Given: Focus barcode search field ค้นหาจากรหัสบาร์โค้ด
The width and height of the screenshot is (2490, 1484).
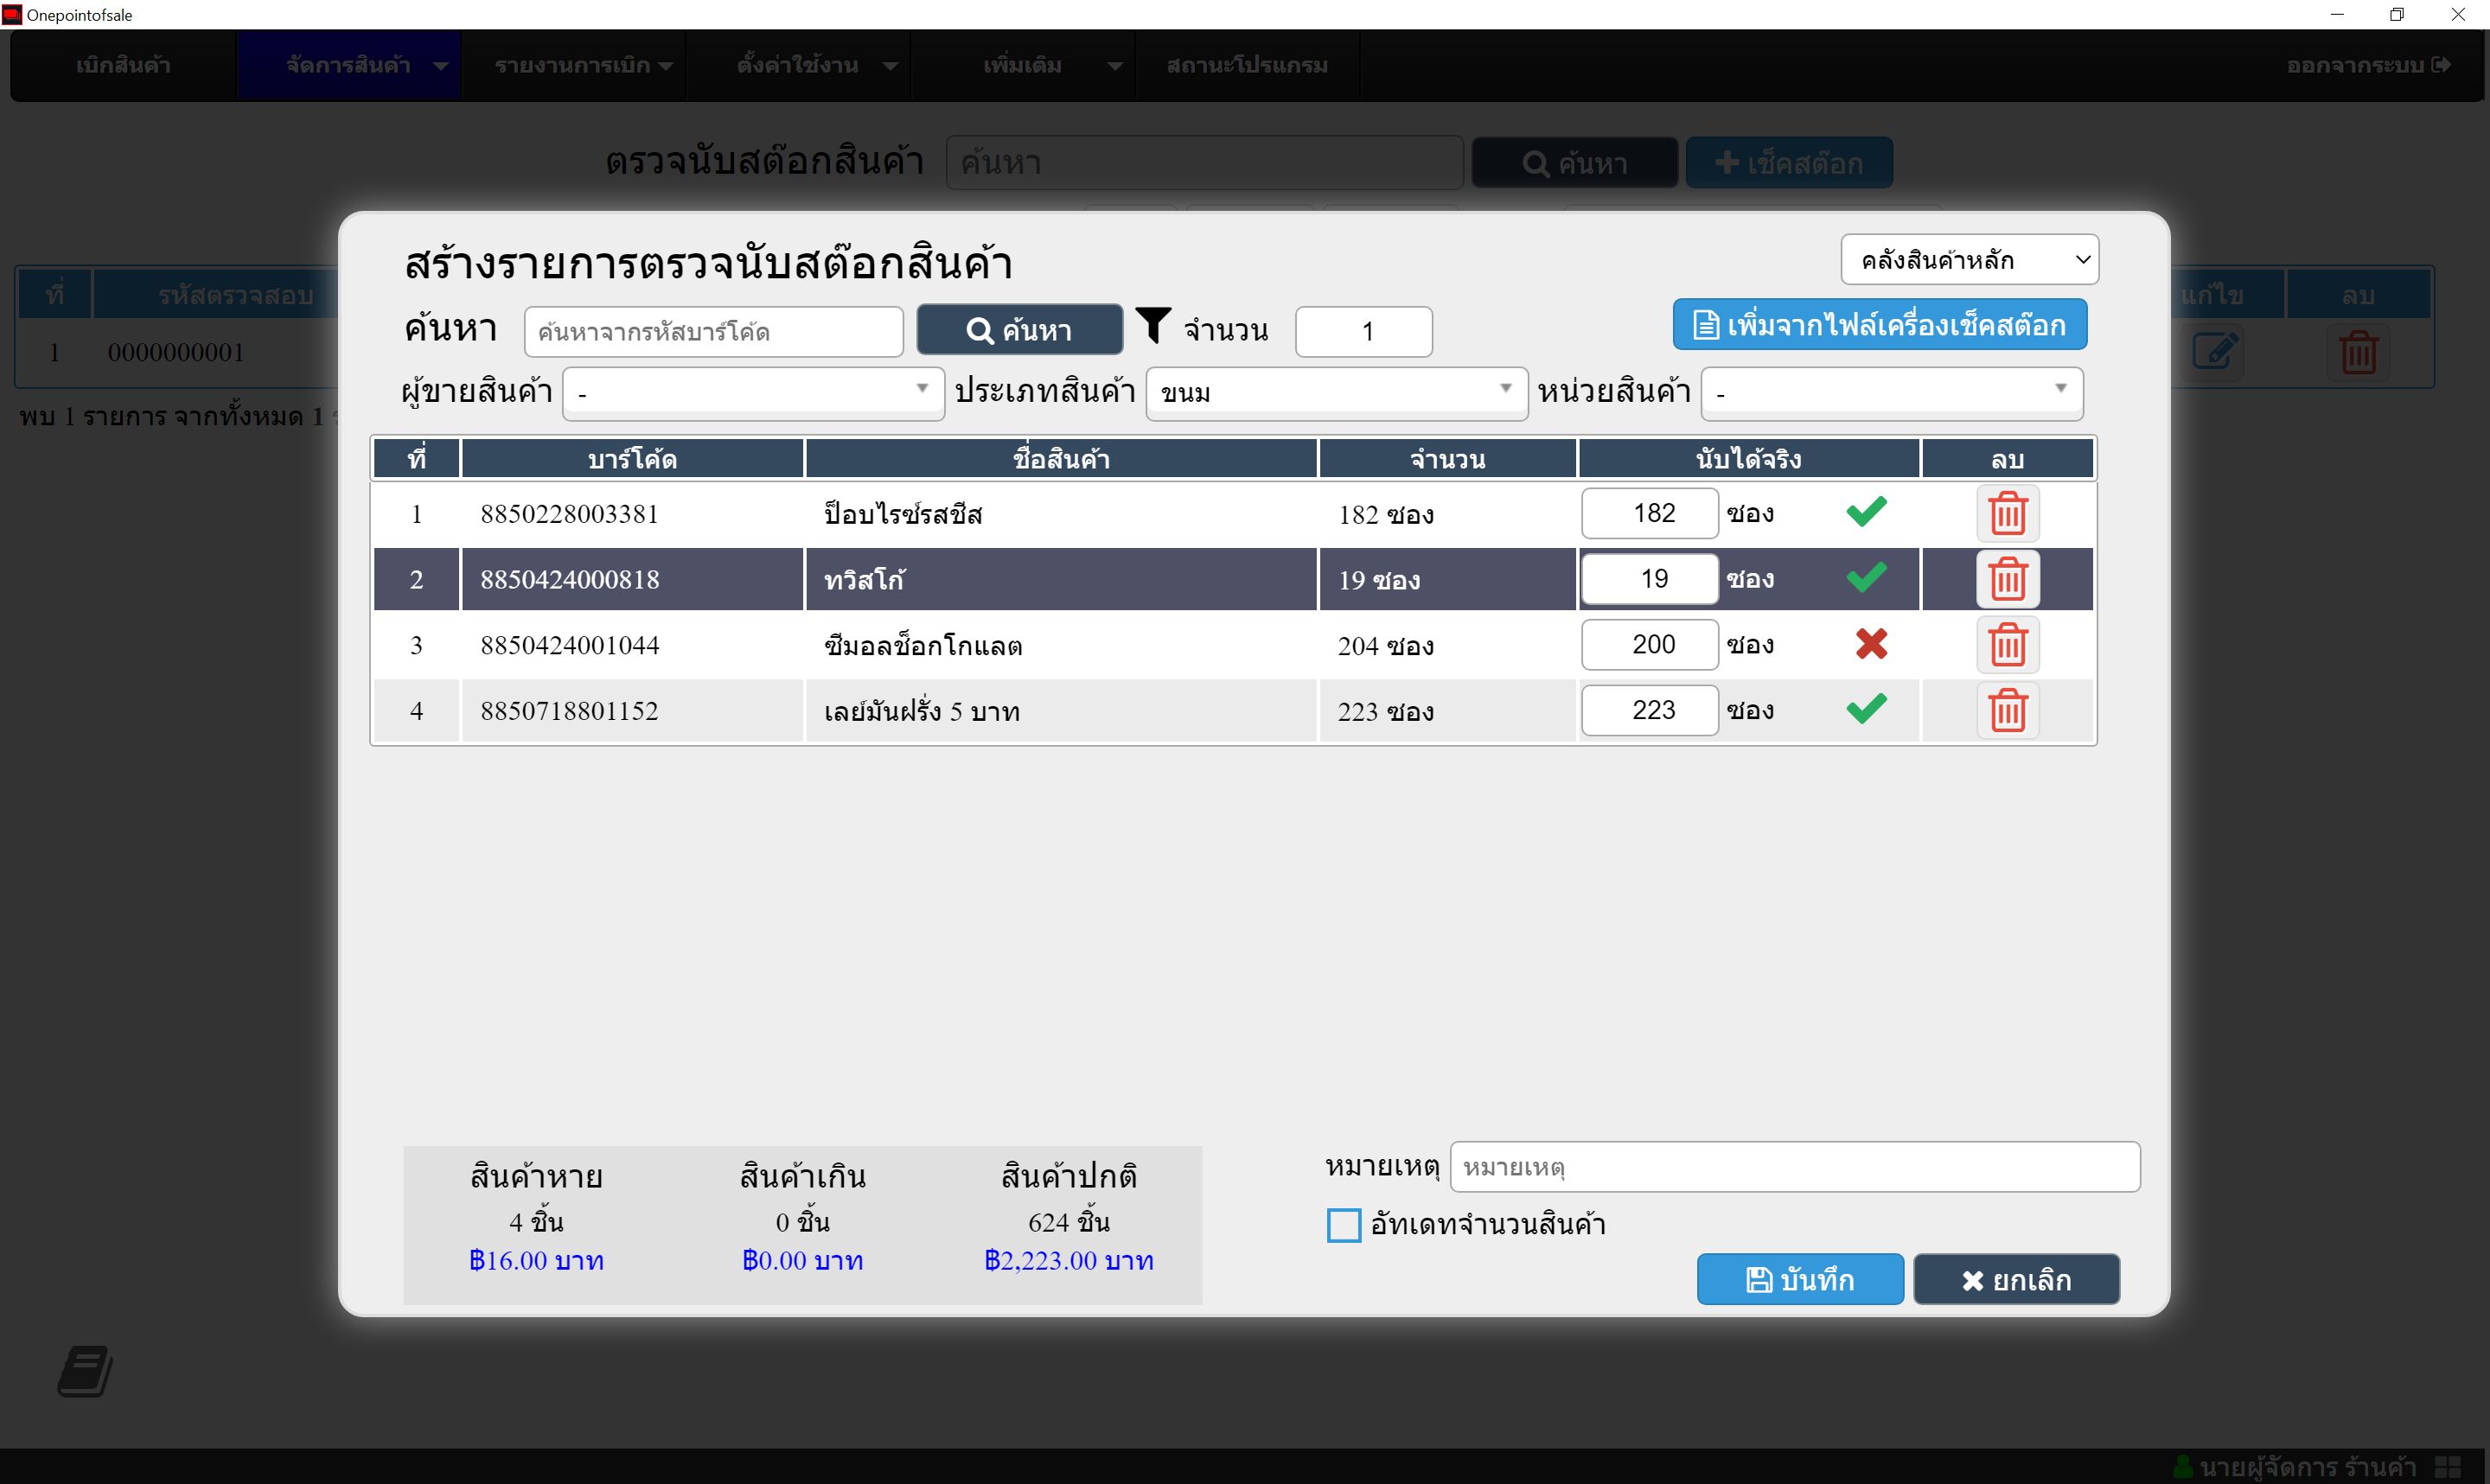Looking at the screenshot, I should coord(713,332).
